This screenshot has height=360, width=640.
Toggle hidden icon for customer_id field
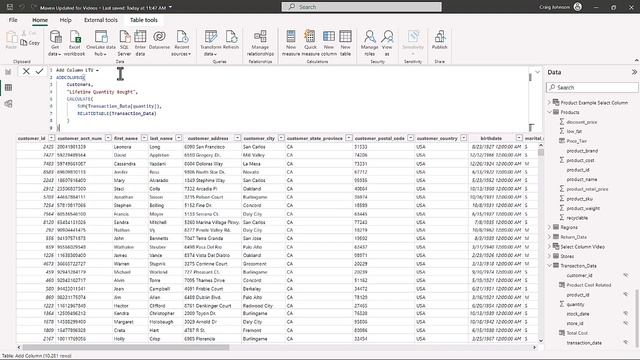pos(625,275)
